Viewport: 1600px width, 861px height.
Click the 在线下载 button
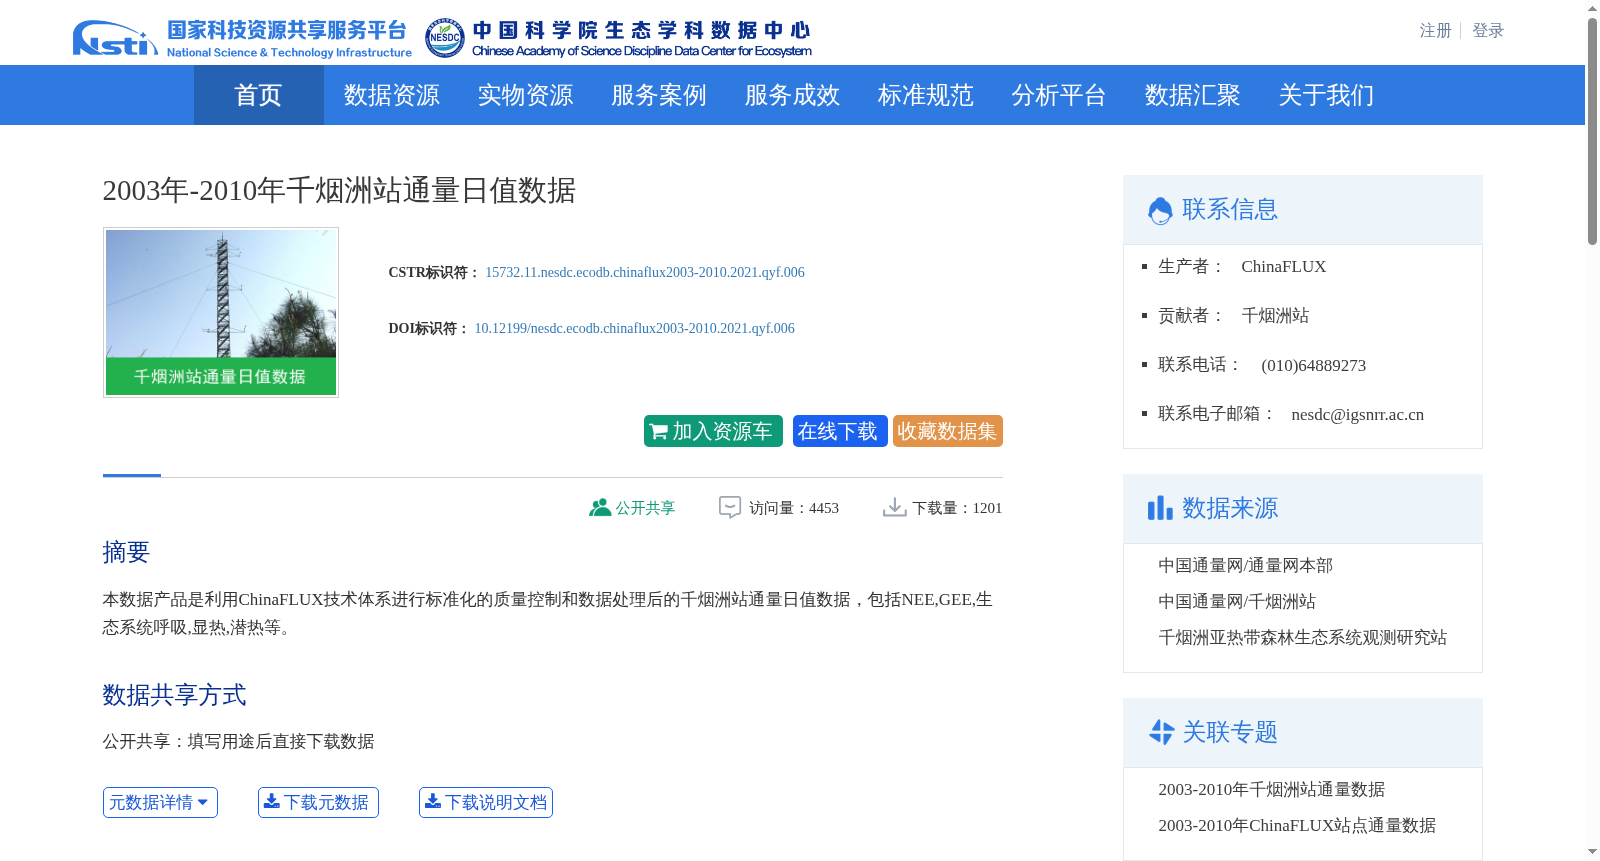[840, 431]
